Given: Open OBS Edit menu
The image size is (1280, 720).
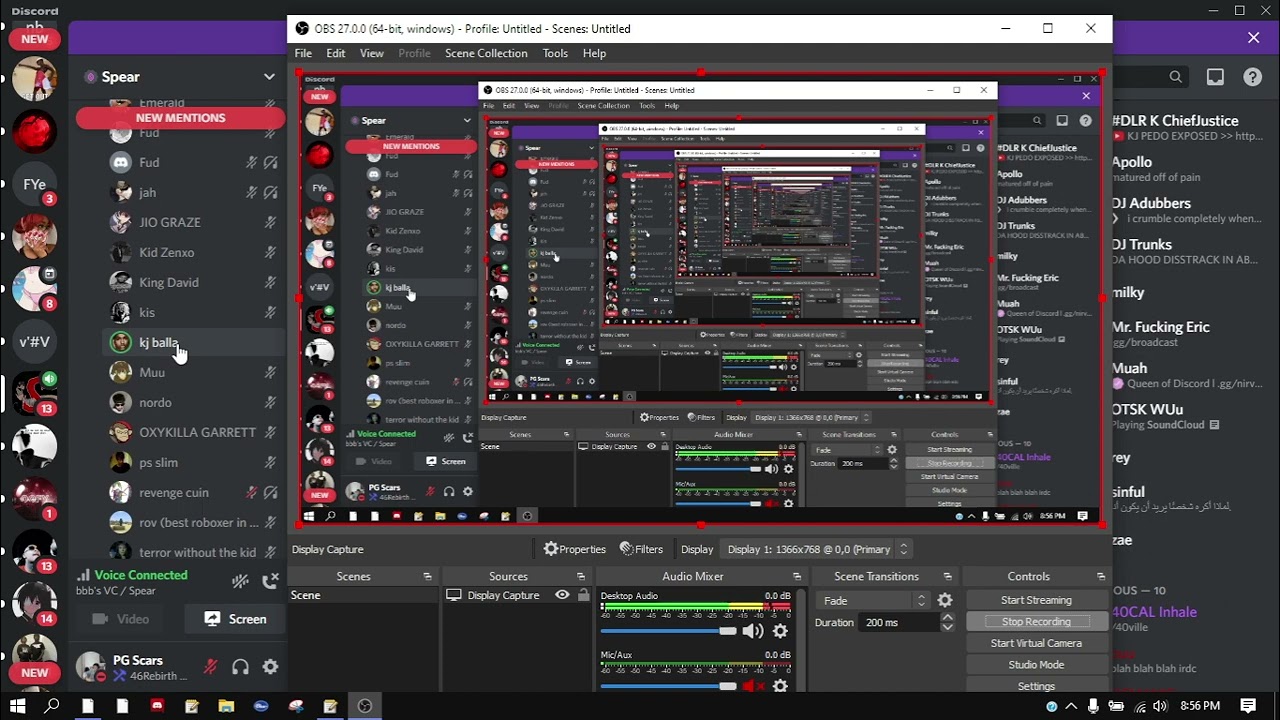Looking at the screenshot, I should click(x=336, y=53).
